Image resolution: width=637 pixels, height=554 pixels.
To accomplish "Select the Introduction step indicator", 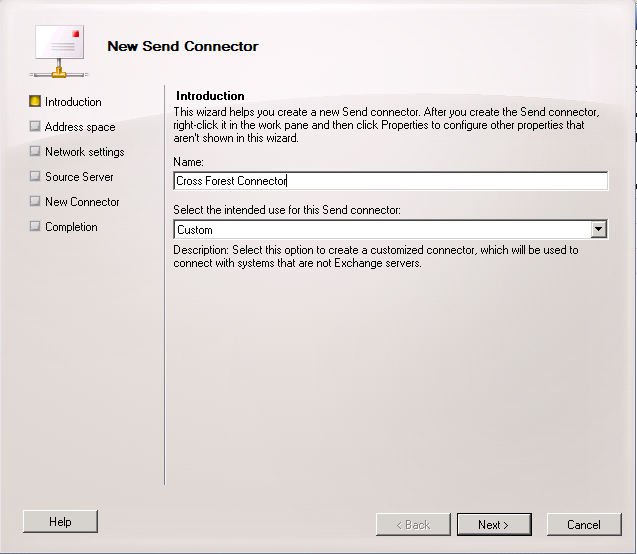I will click(35, 101).
